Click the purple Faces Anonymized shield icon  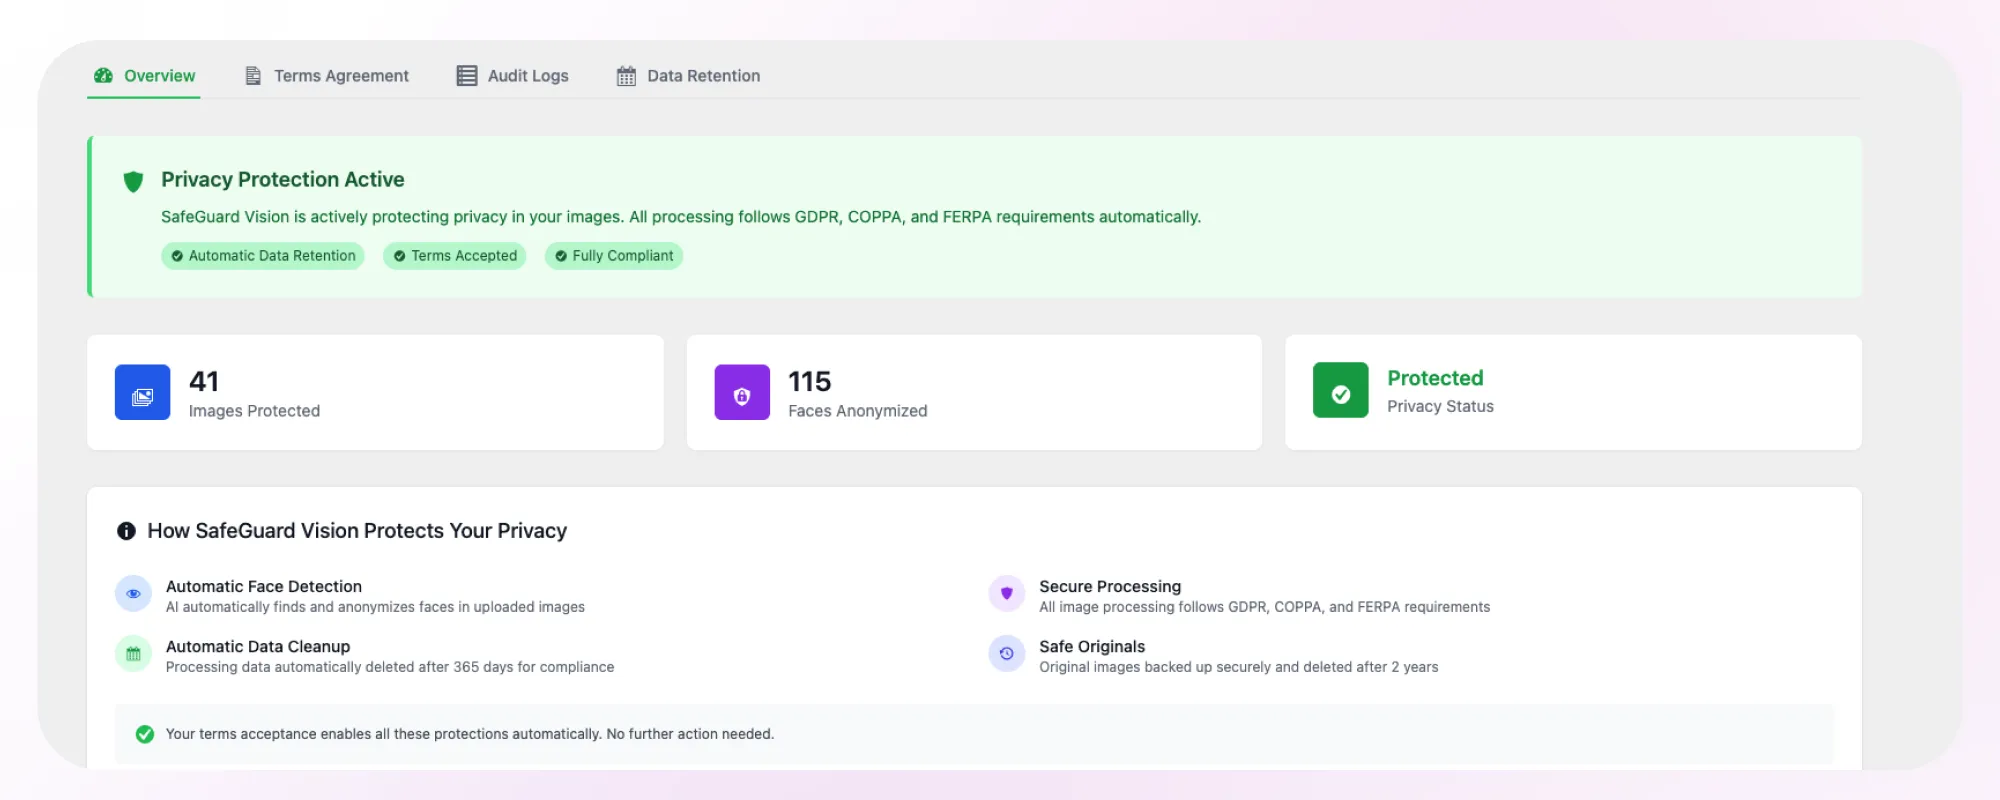tap(742, 392)
